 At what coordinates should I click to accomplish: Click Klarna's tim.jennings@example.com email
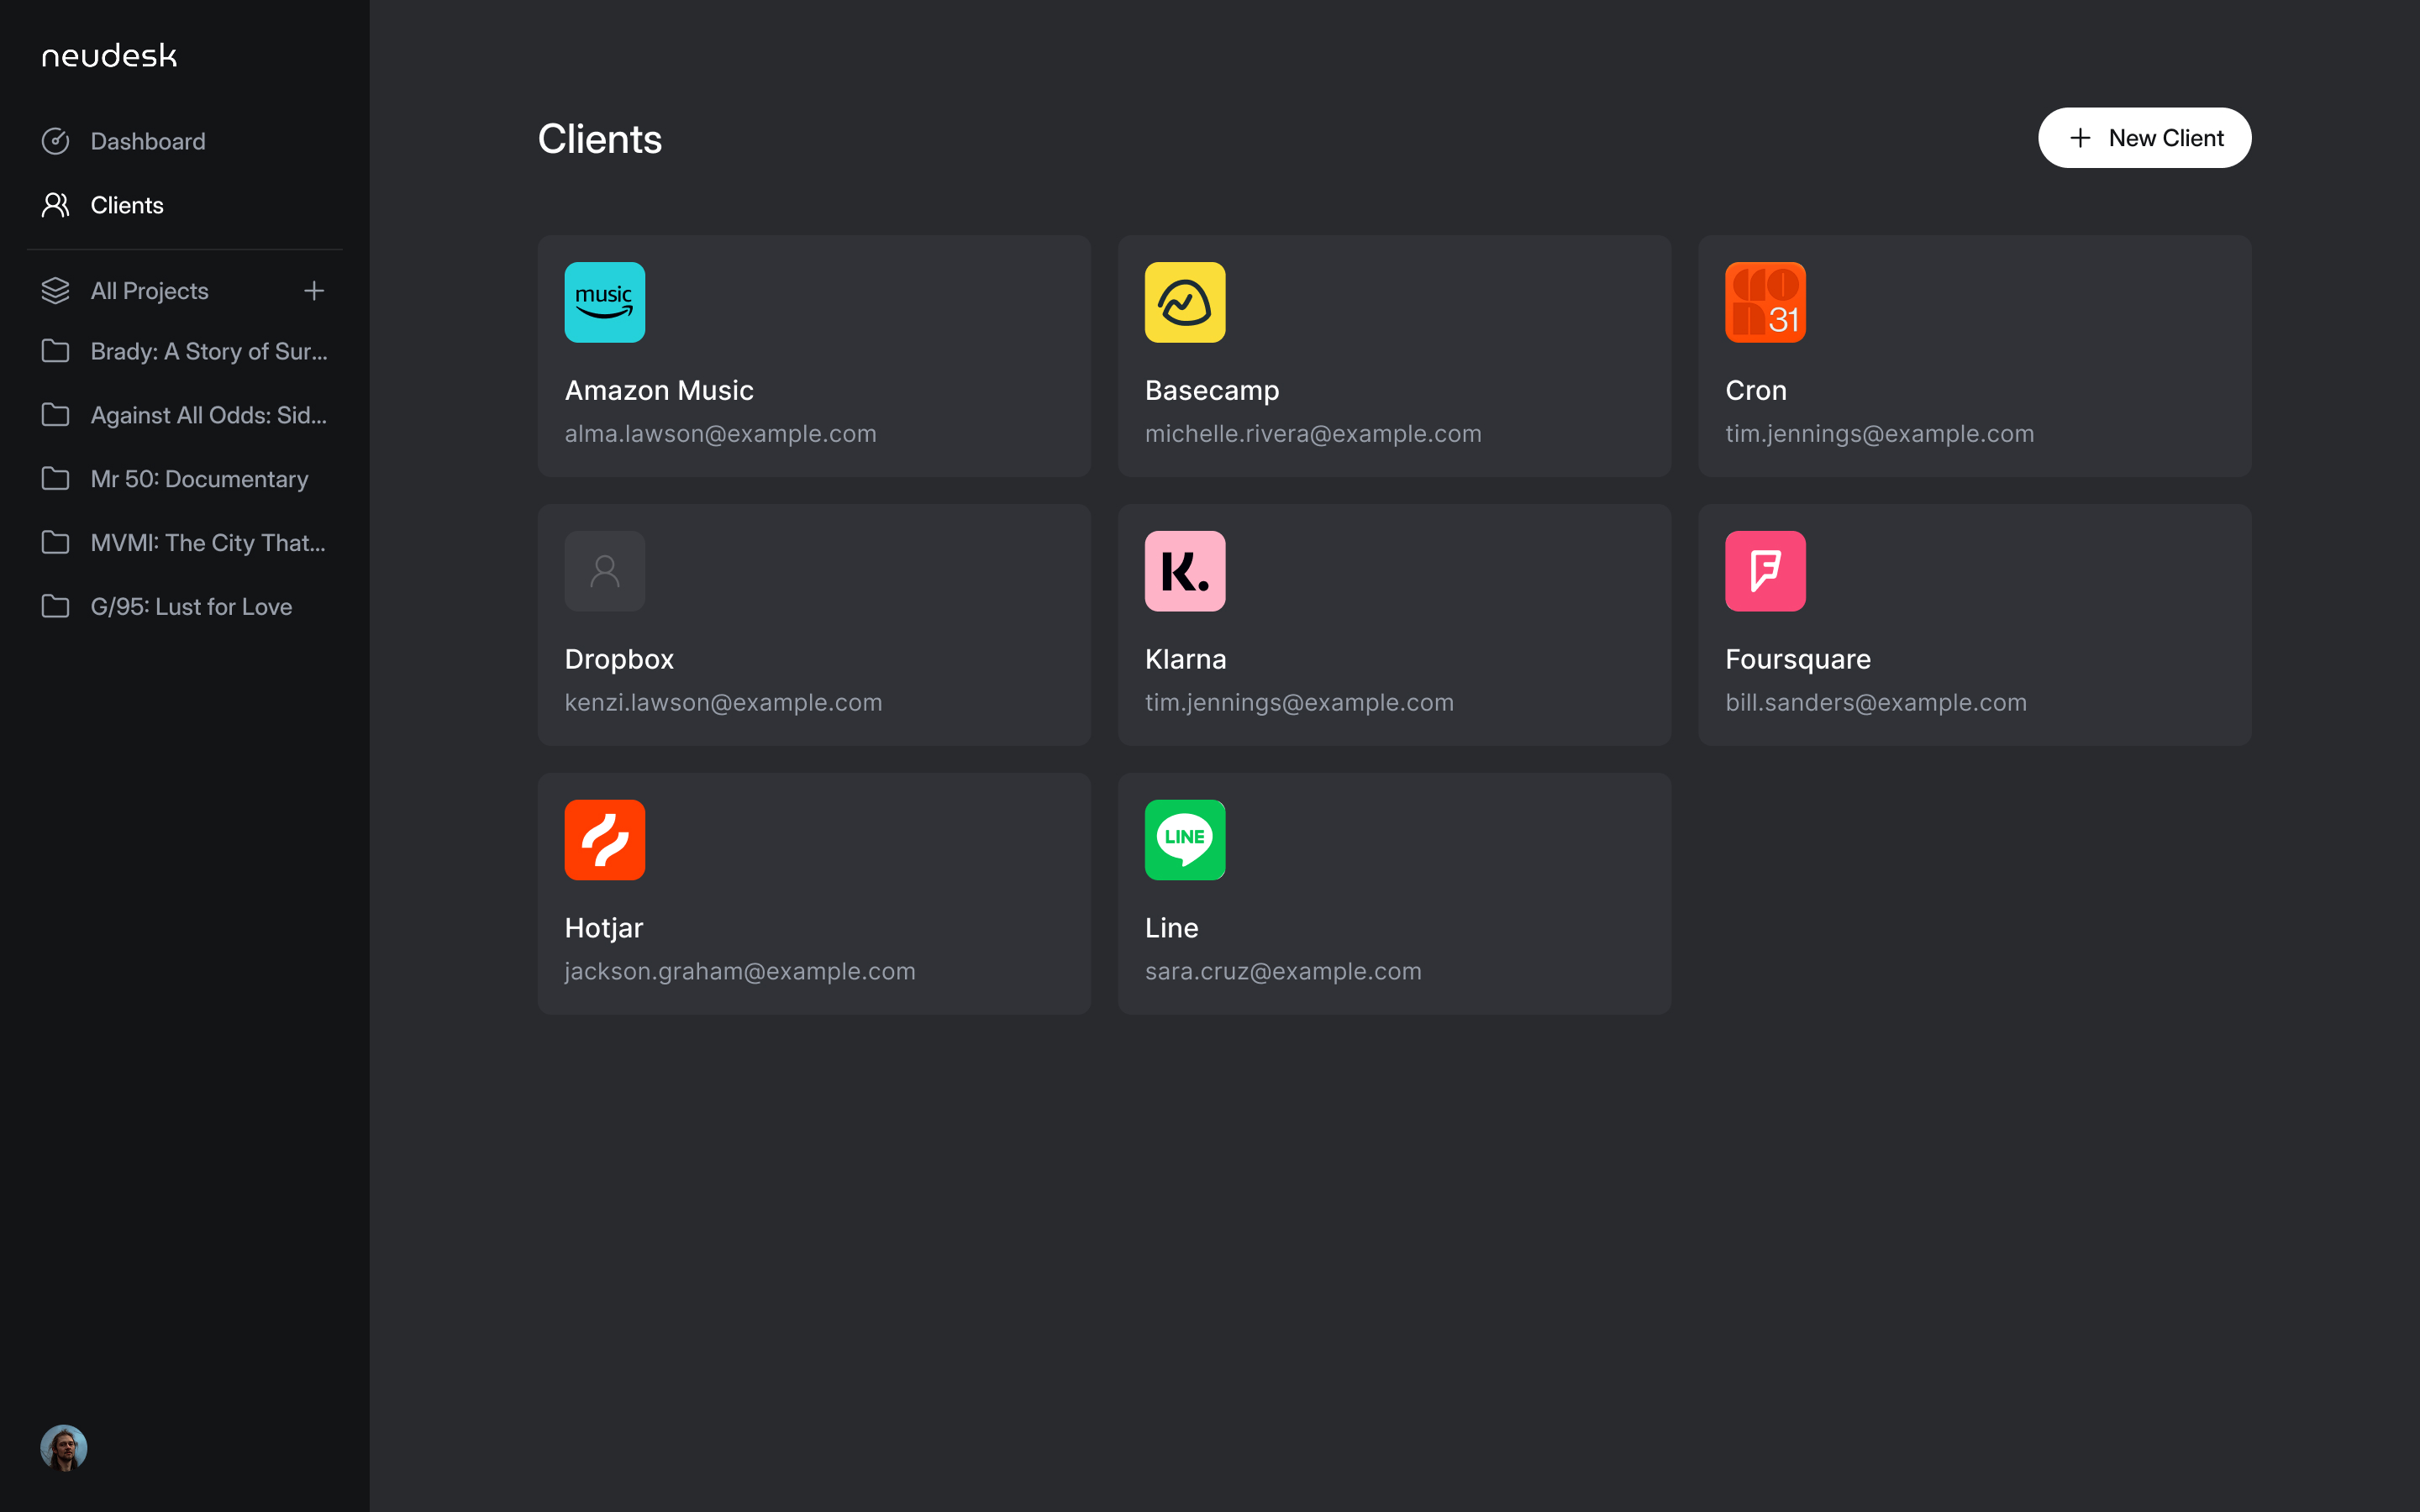click(x=1300, y=703)
